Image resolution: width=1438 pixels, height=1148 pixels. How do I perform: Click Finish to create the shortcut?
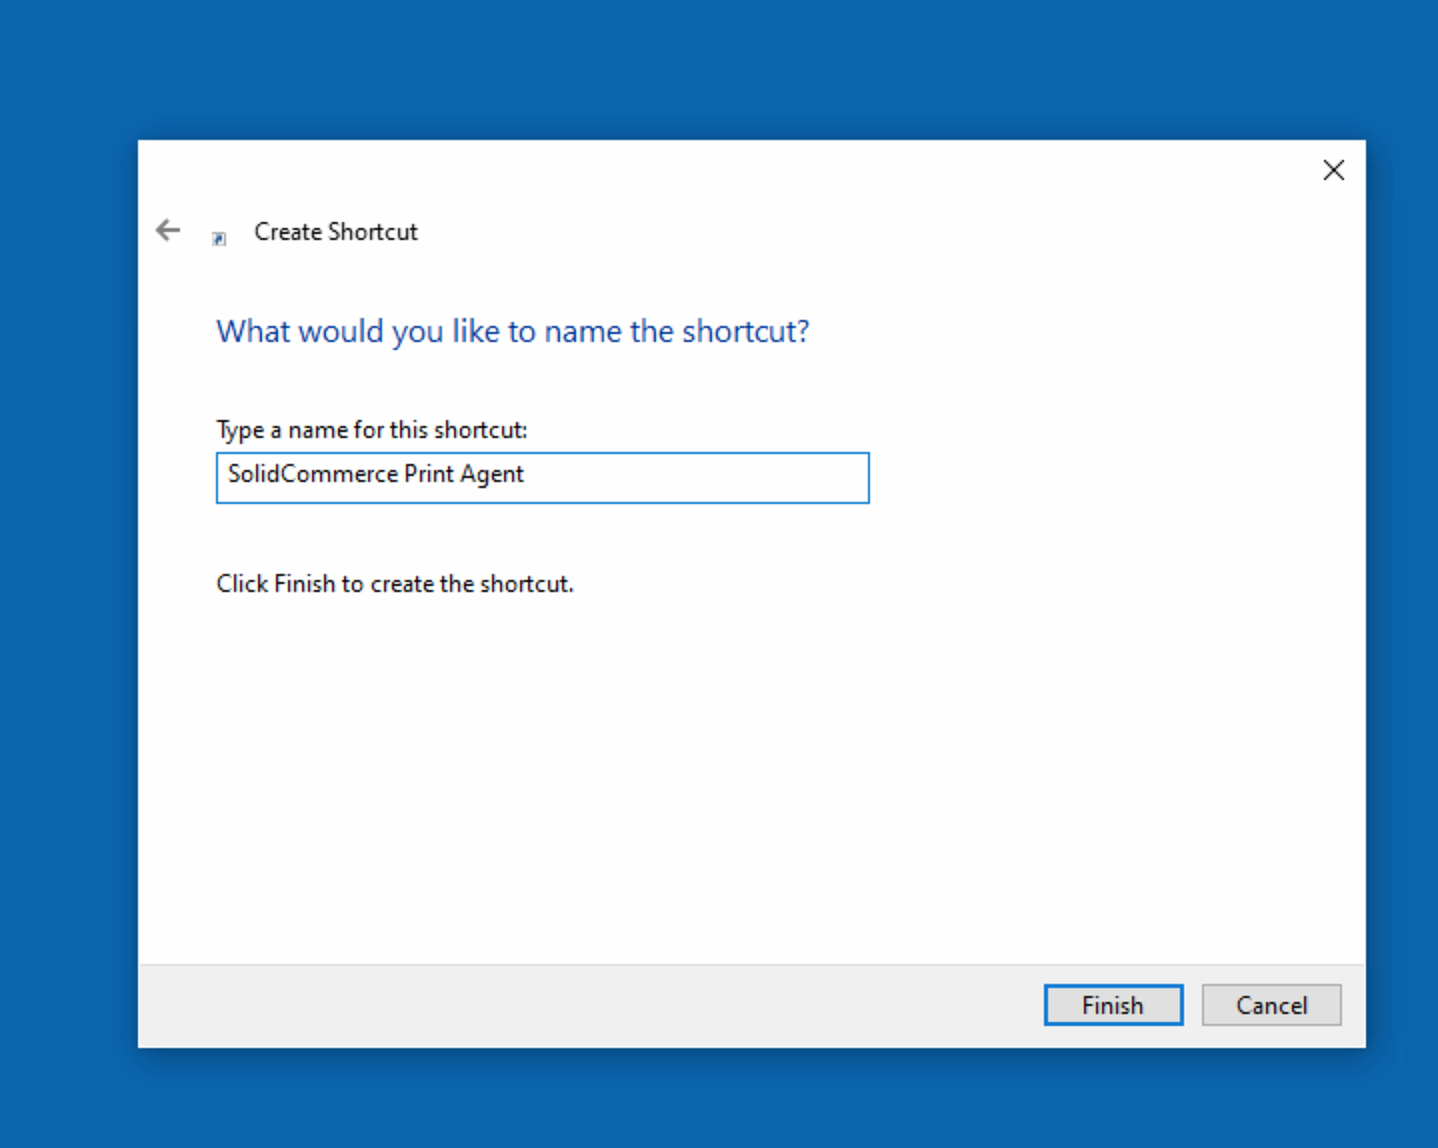[1113, 1005]
